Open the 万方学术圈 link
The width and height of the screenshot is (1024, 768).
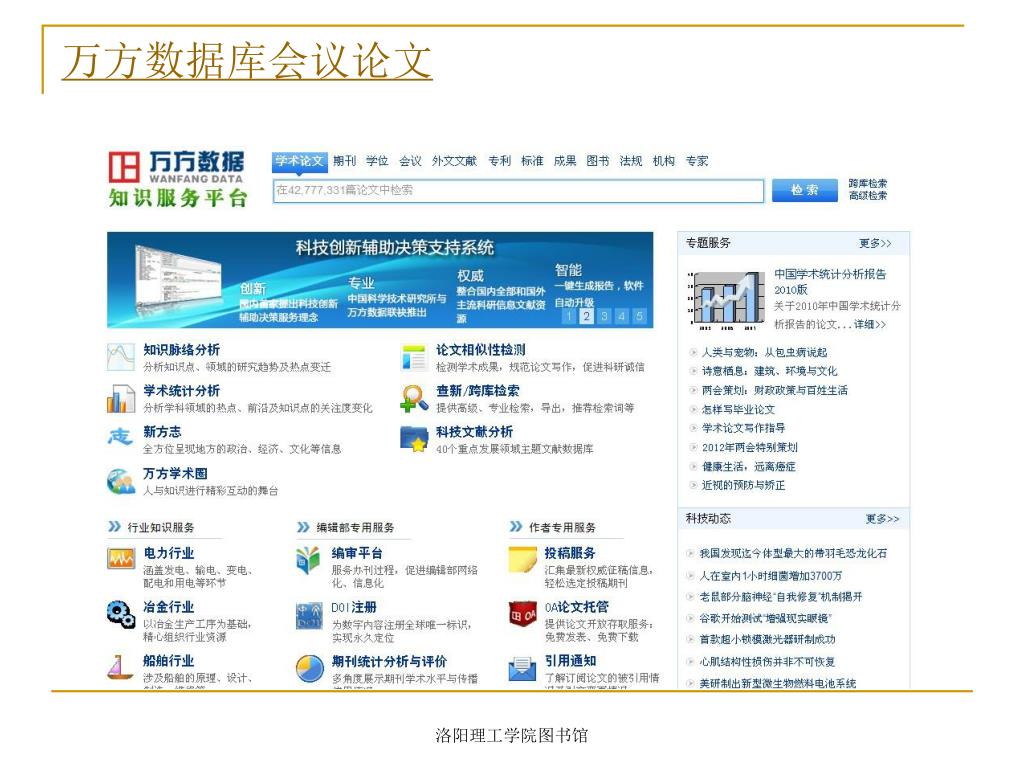[175, 473]
